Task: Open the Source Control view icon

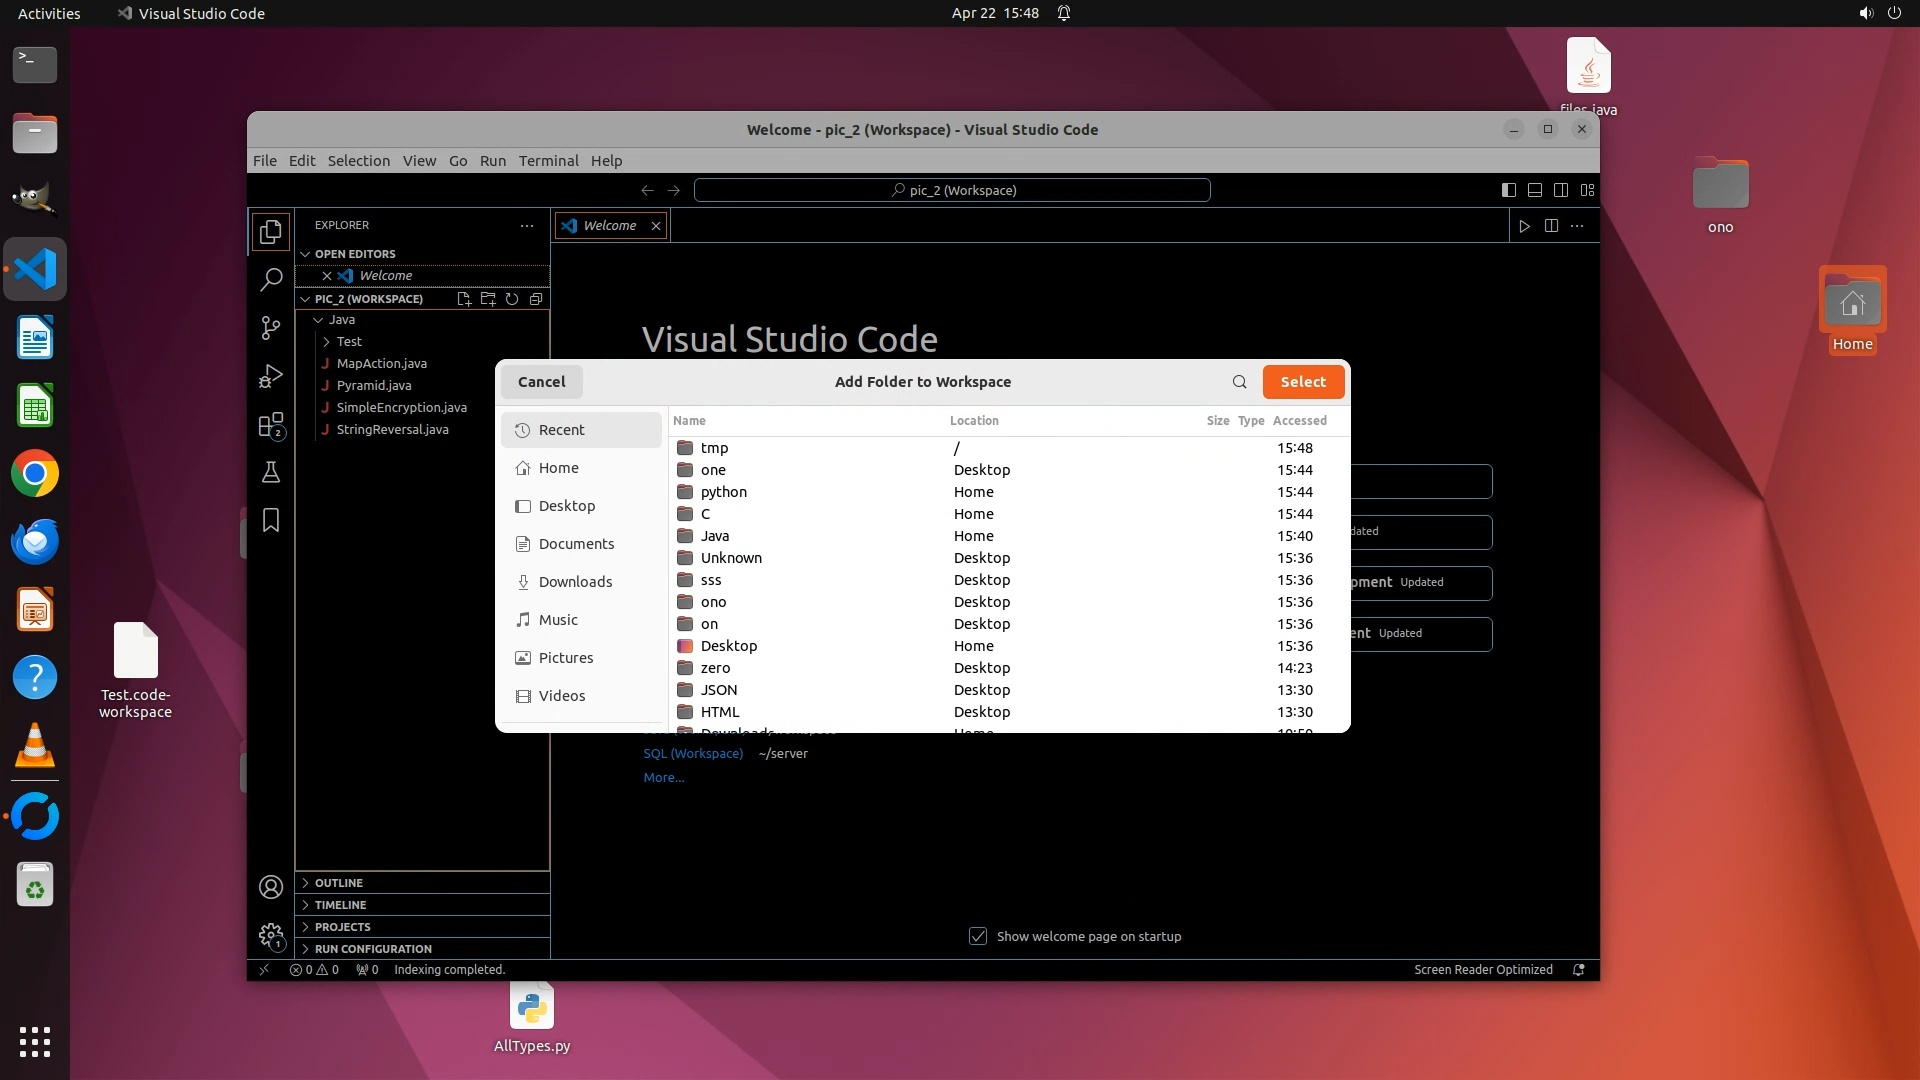Action: click(270, 327)
